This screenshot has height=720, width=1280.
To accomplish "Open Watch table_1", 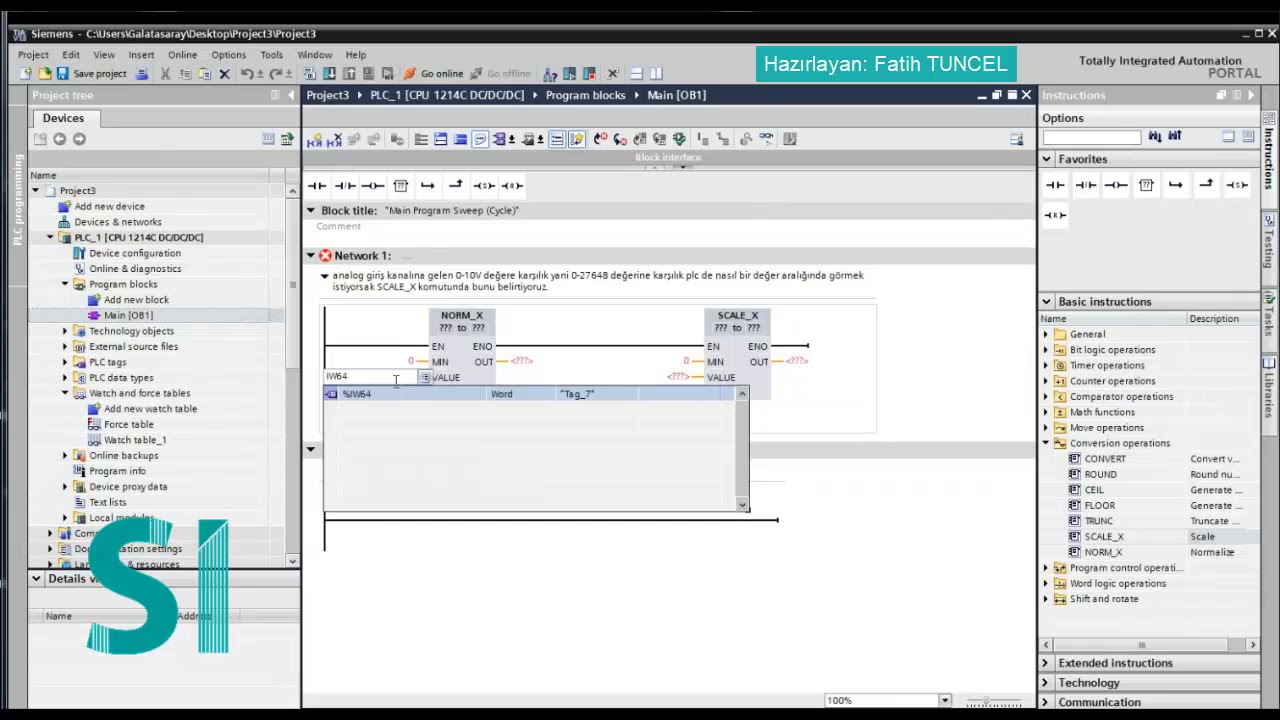I will [134, 440].
